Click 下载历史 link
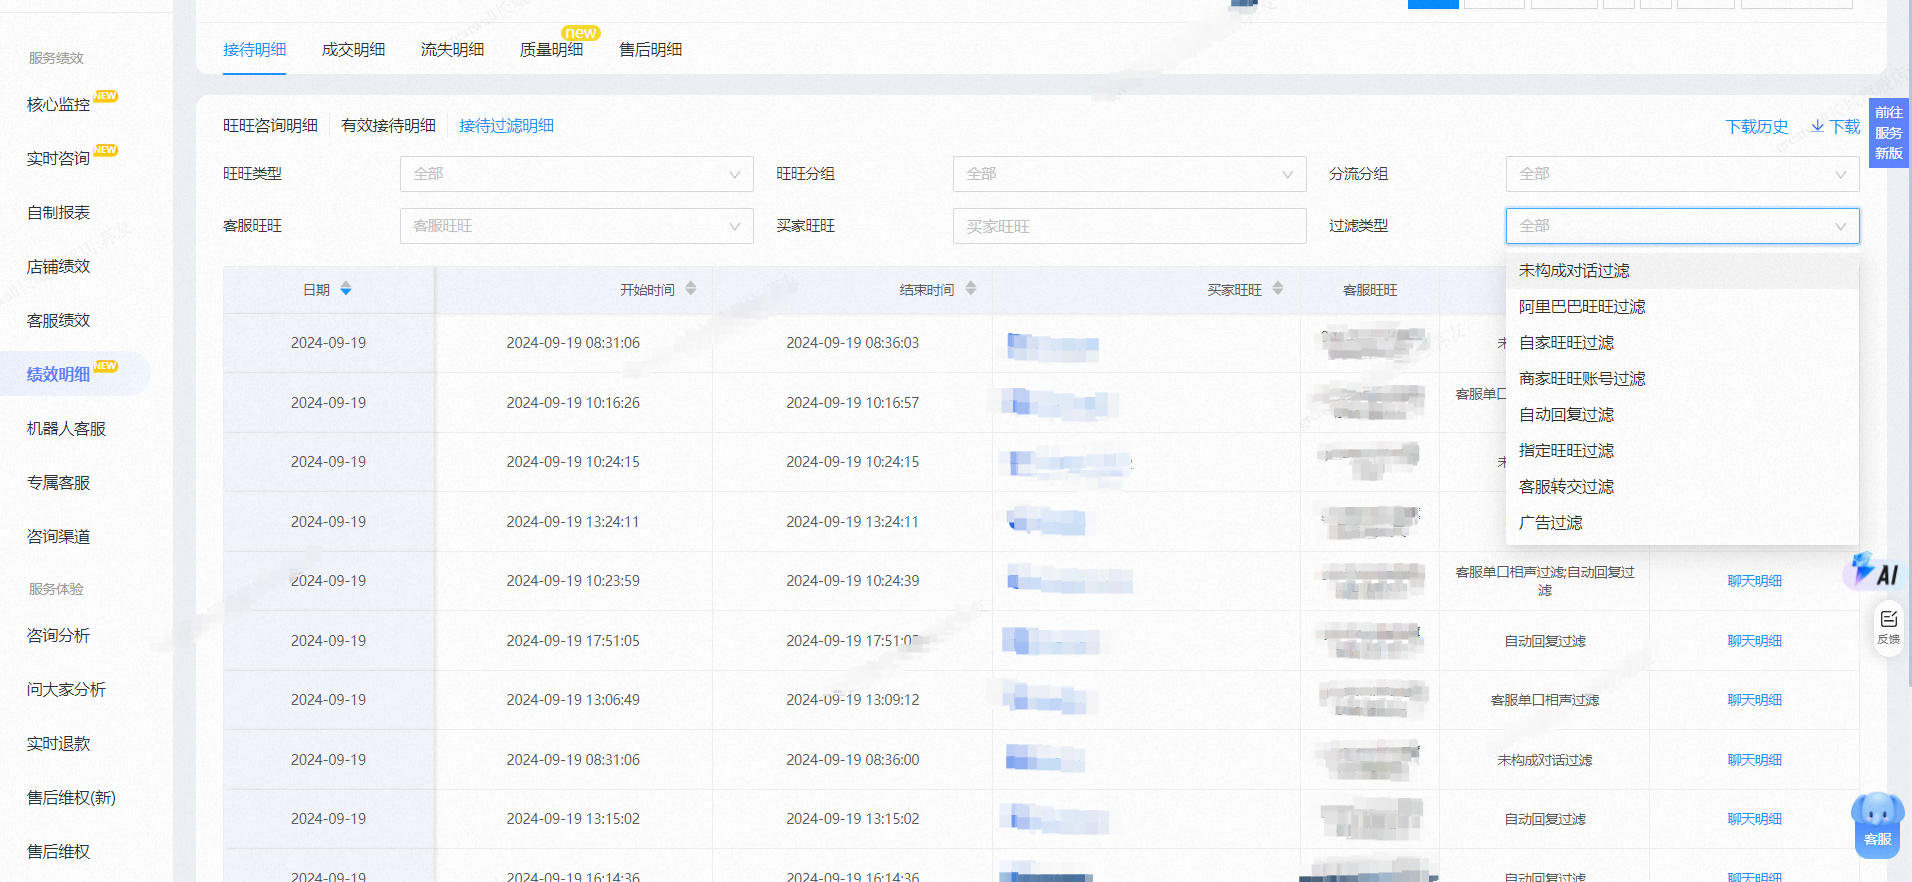Viewport: 1912px width, 882px height. (x=1757, y=127)
